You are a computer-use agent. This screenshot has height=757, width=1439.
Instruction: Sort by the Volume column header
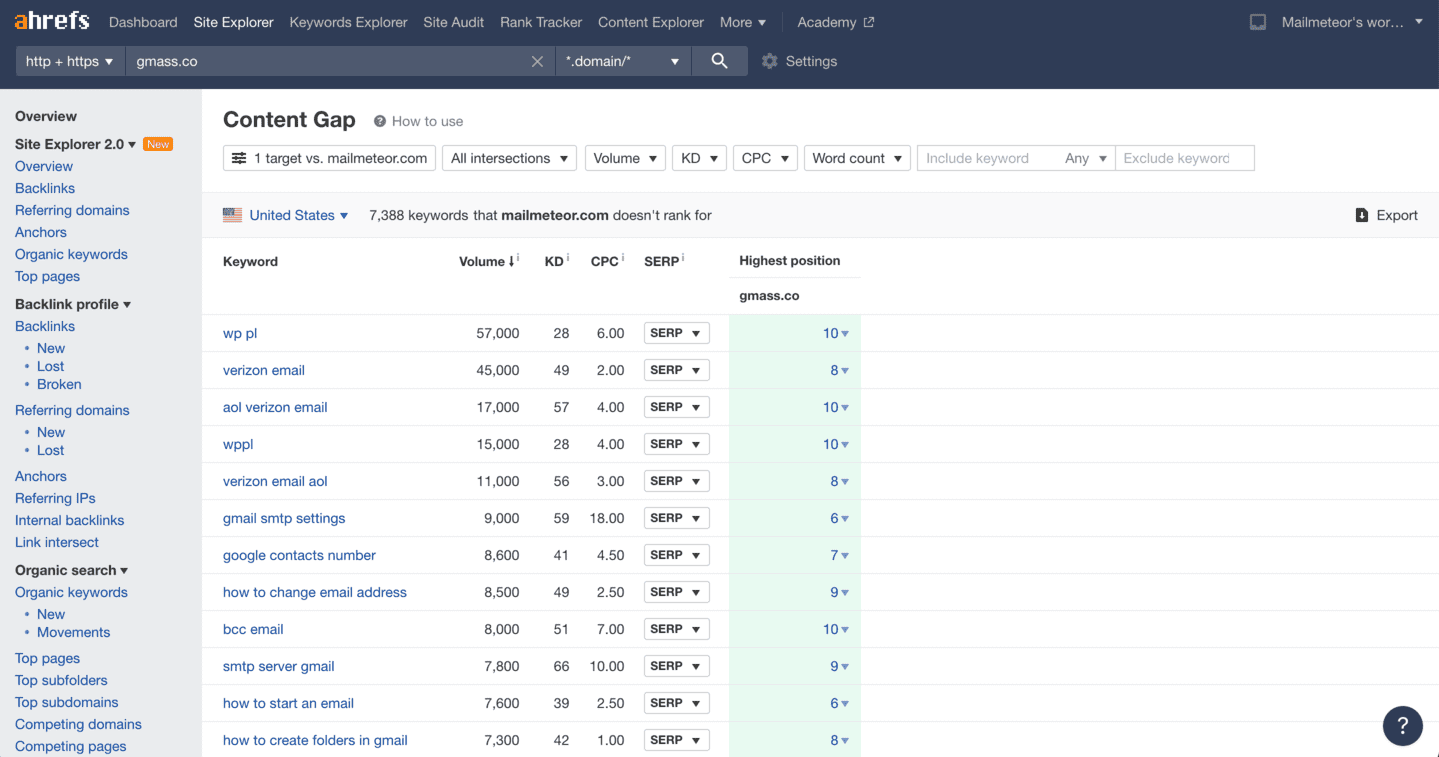487,261
